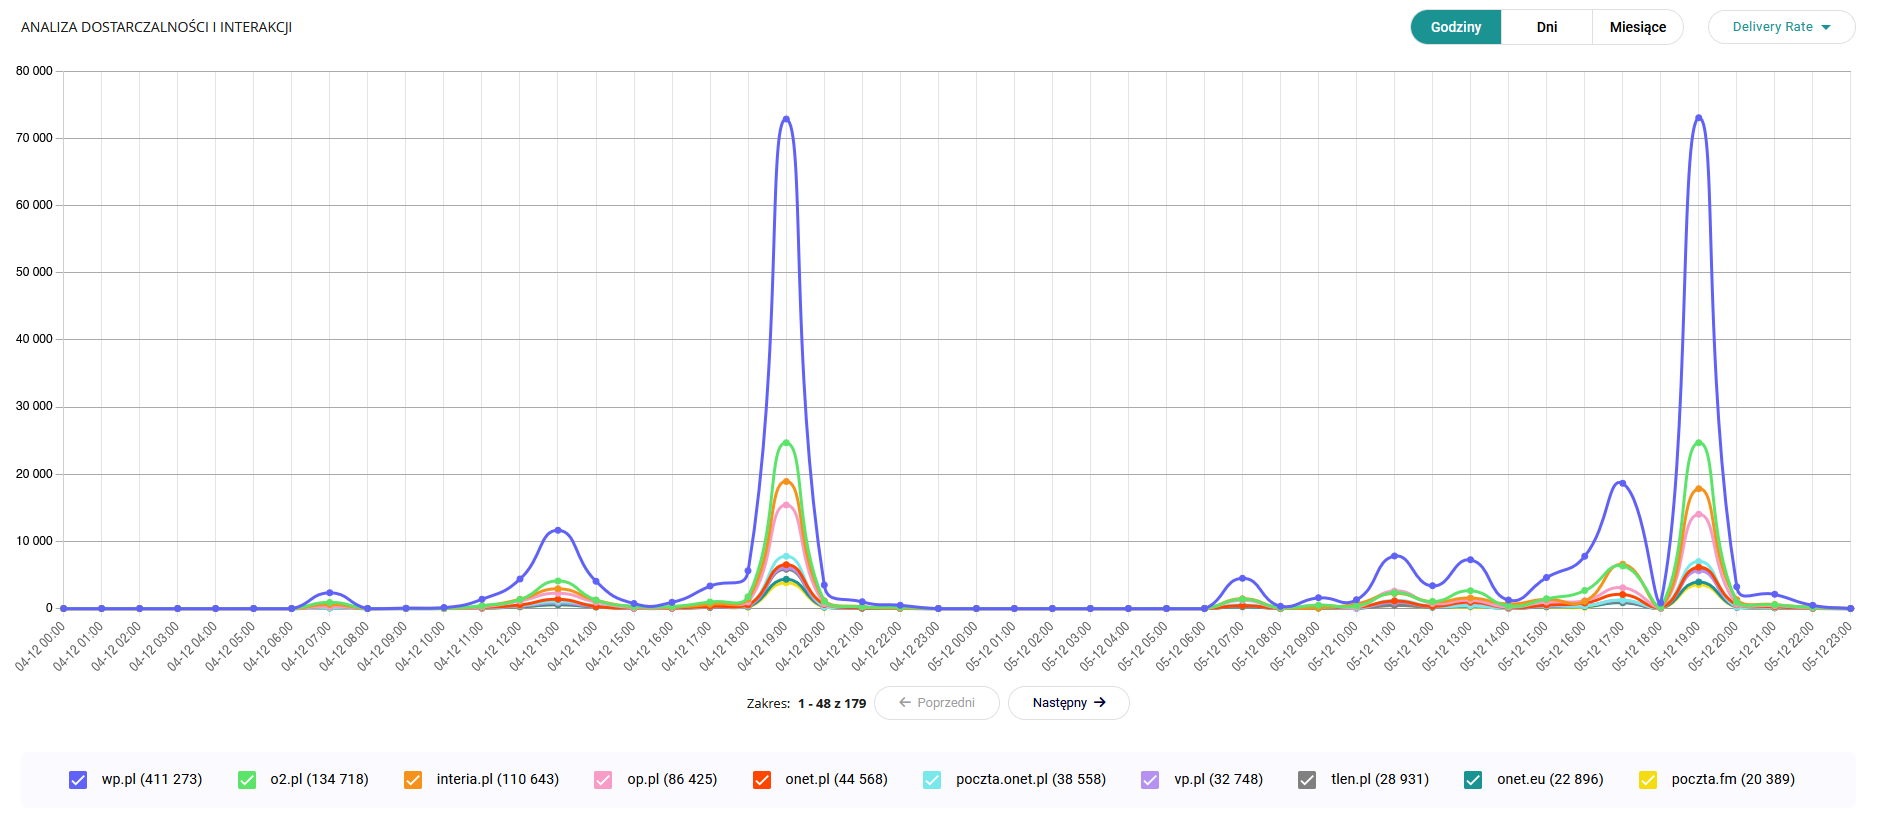The width and height of the screenshot is (1881, 817).
Task: Uncheck the vp.pl purple checkbox
Action: pyautogui.click(x=1150, y=780)
